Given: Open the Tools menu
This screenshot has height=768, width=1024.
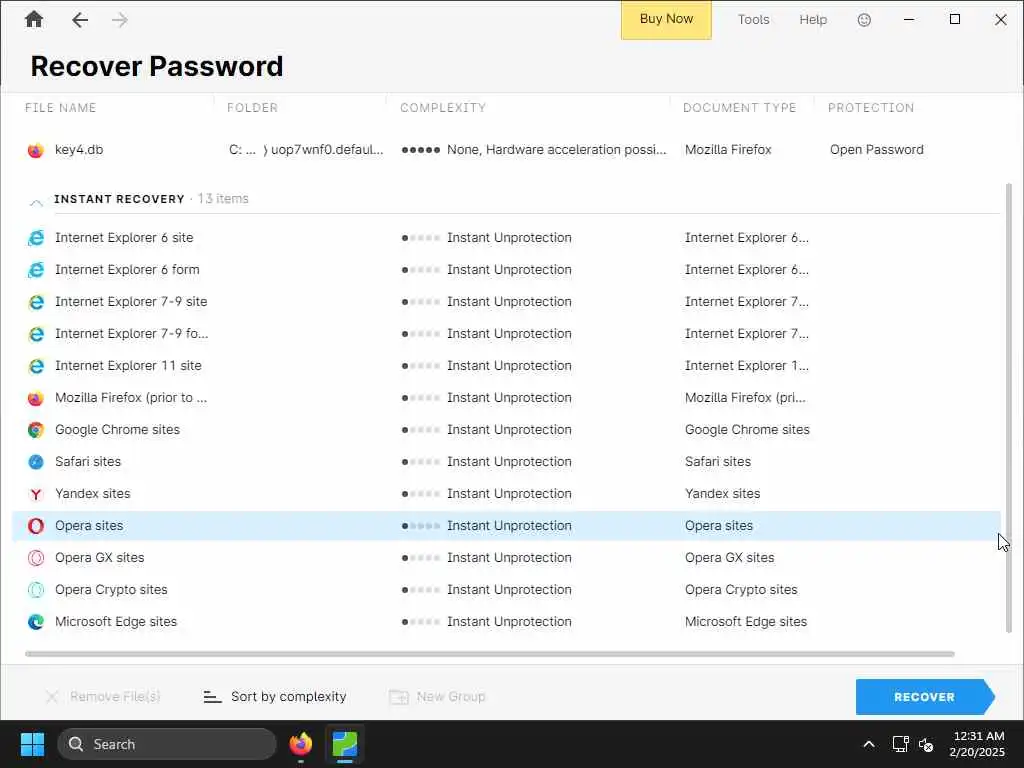Looking at the screenshot, I should pos(753,20).
